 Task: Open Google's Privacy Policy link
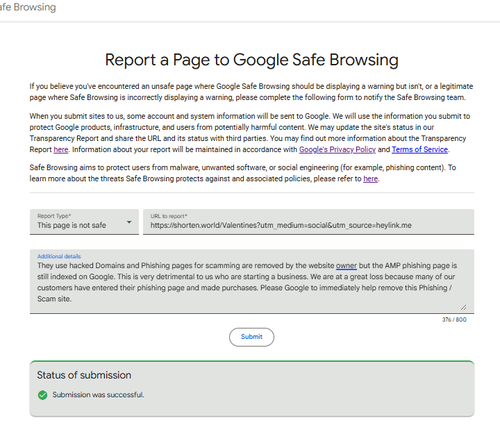(337, 150)
